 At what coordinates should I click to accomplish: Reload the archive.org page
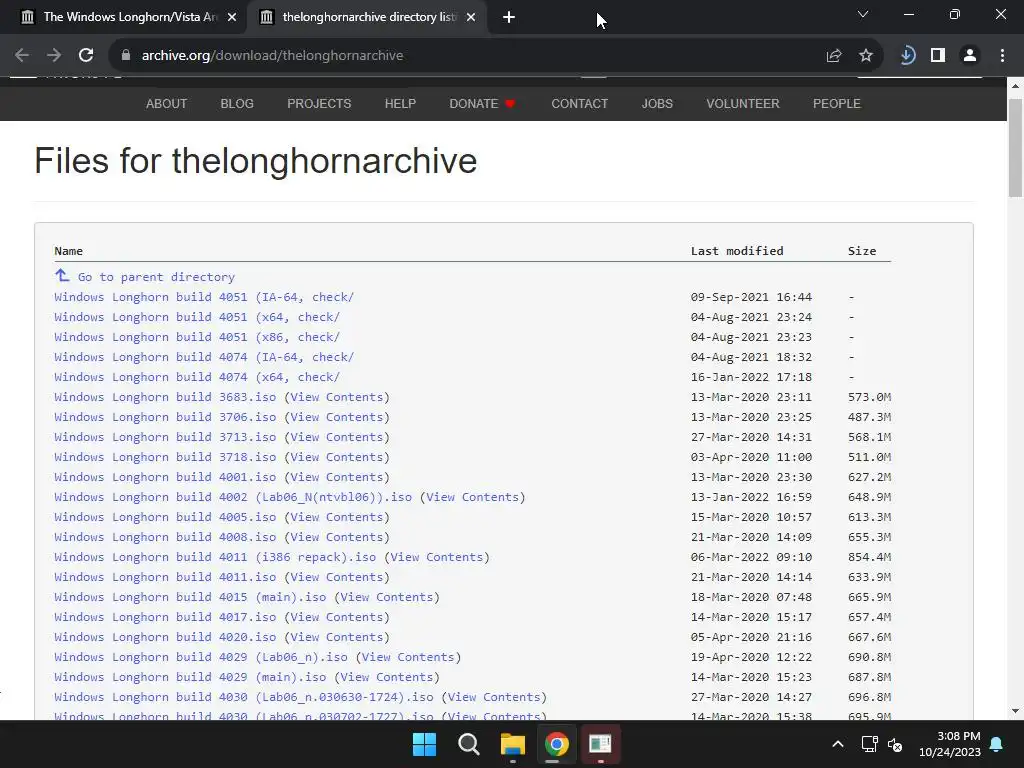86,56
